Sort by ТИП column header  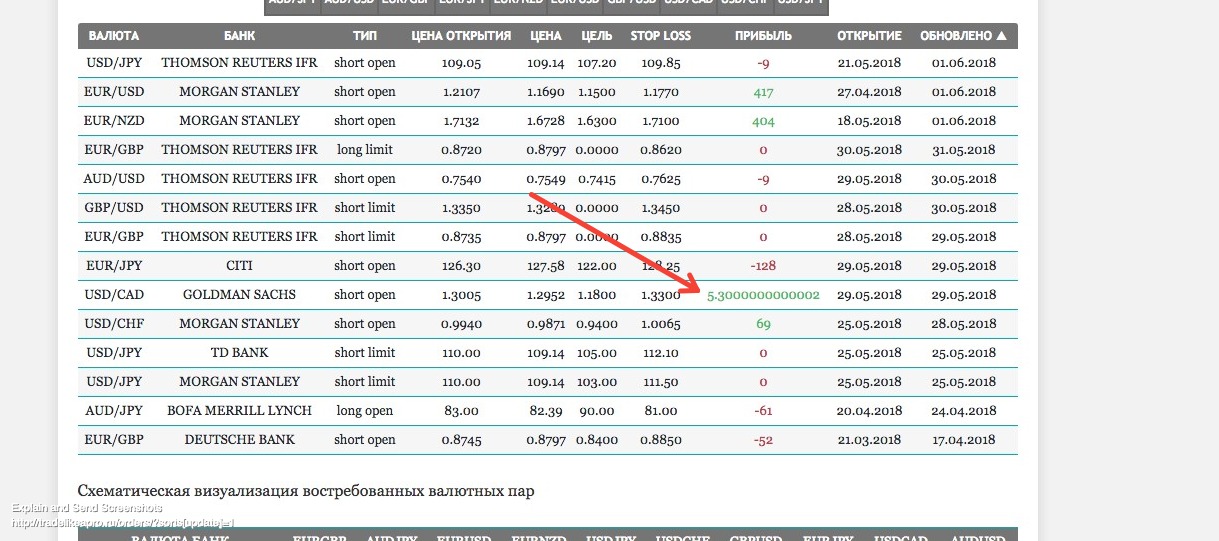(365, 36)
